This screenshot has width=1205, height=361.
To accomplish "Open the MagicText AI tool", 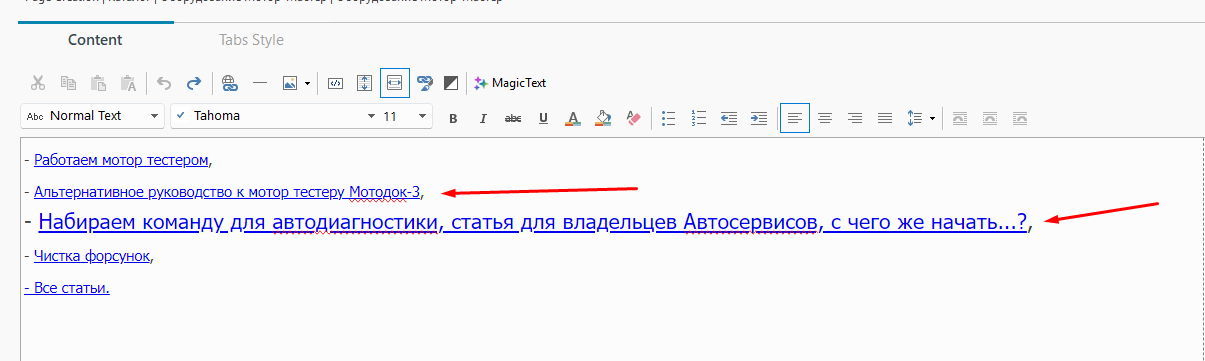I will point(510,83).
